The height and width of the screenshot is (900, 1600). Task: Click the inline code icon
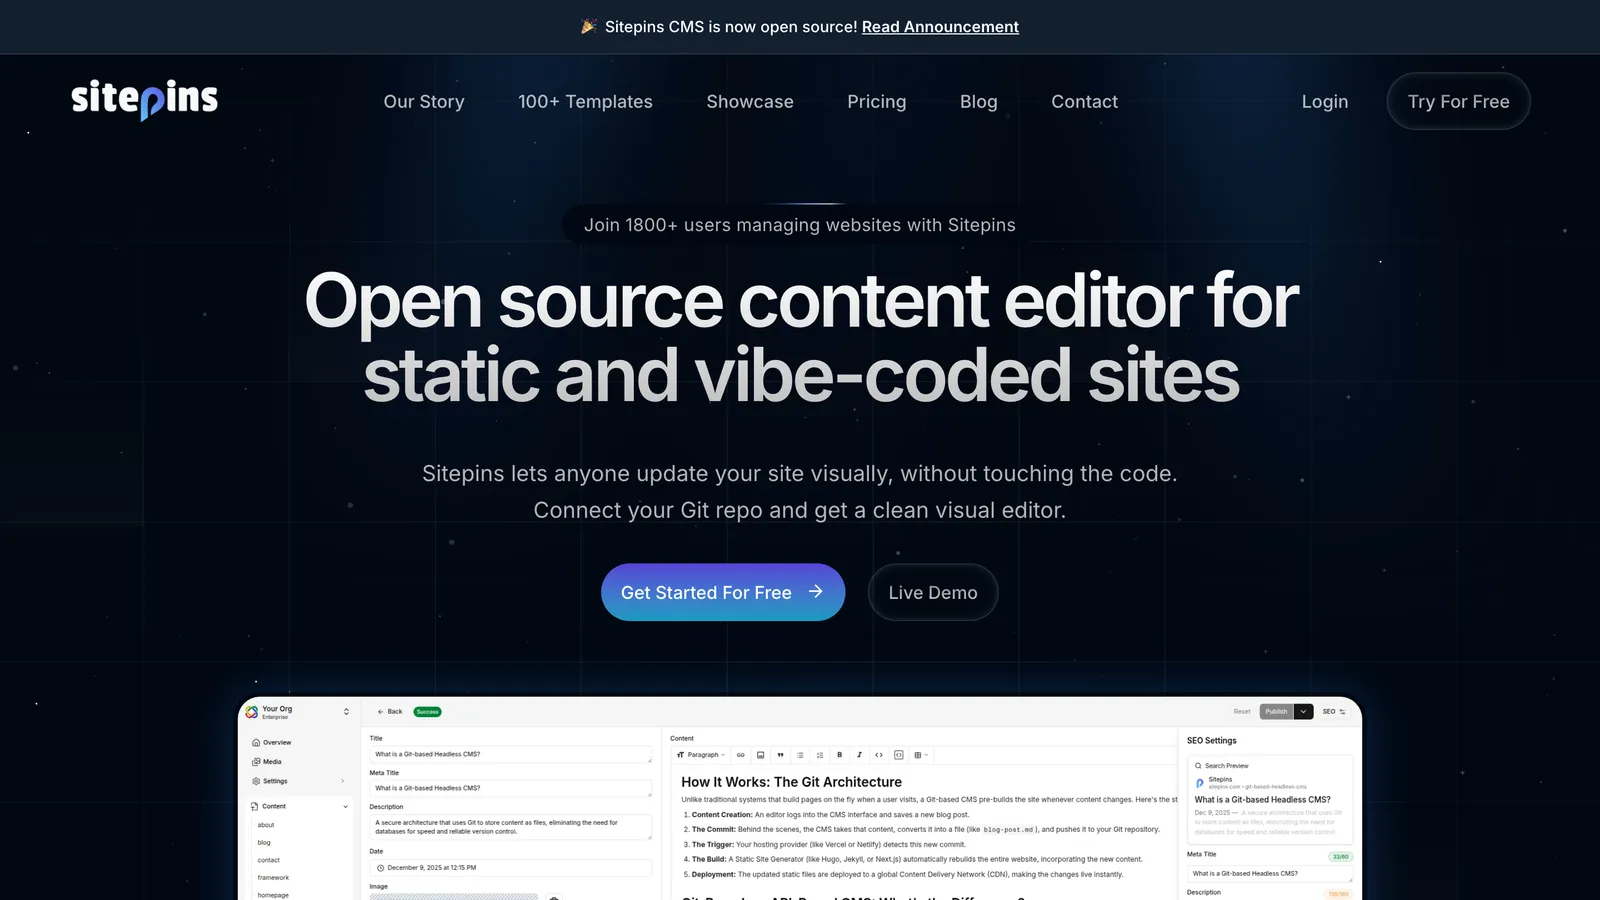[879, 755]
